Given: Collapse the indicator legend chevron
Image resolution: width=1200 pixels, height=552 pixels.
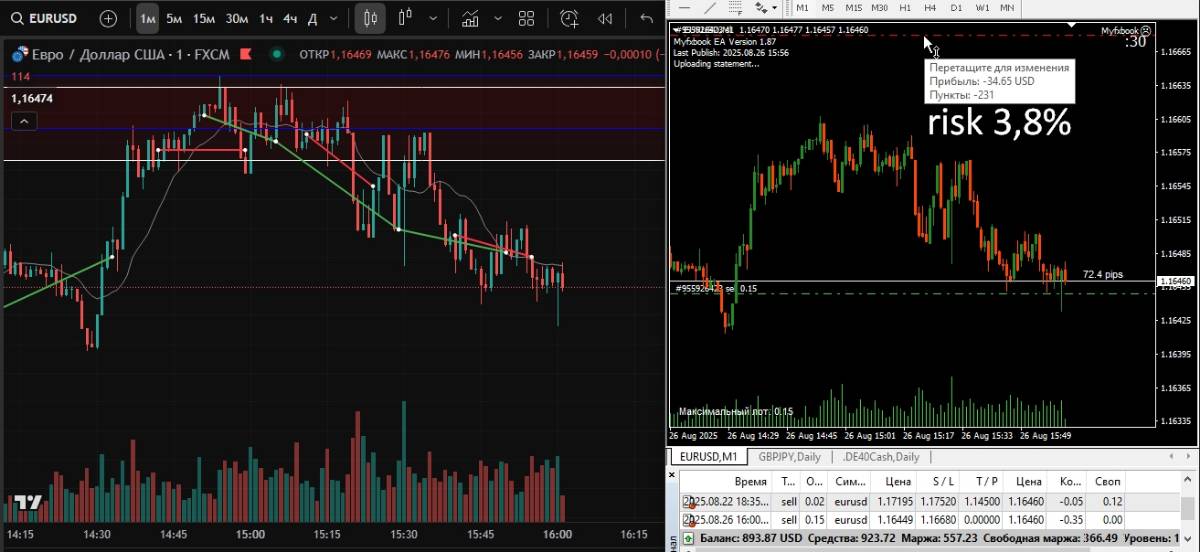Looking at the screenshot, I should pyautogui.click(x=25, y=121).
